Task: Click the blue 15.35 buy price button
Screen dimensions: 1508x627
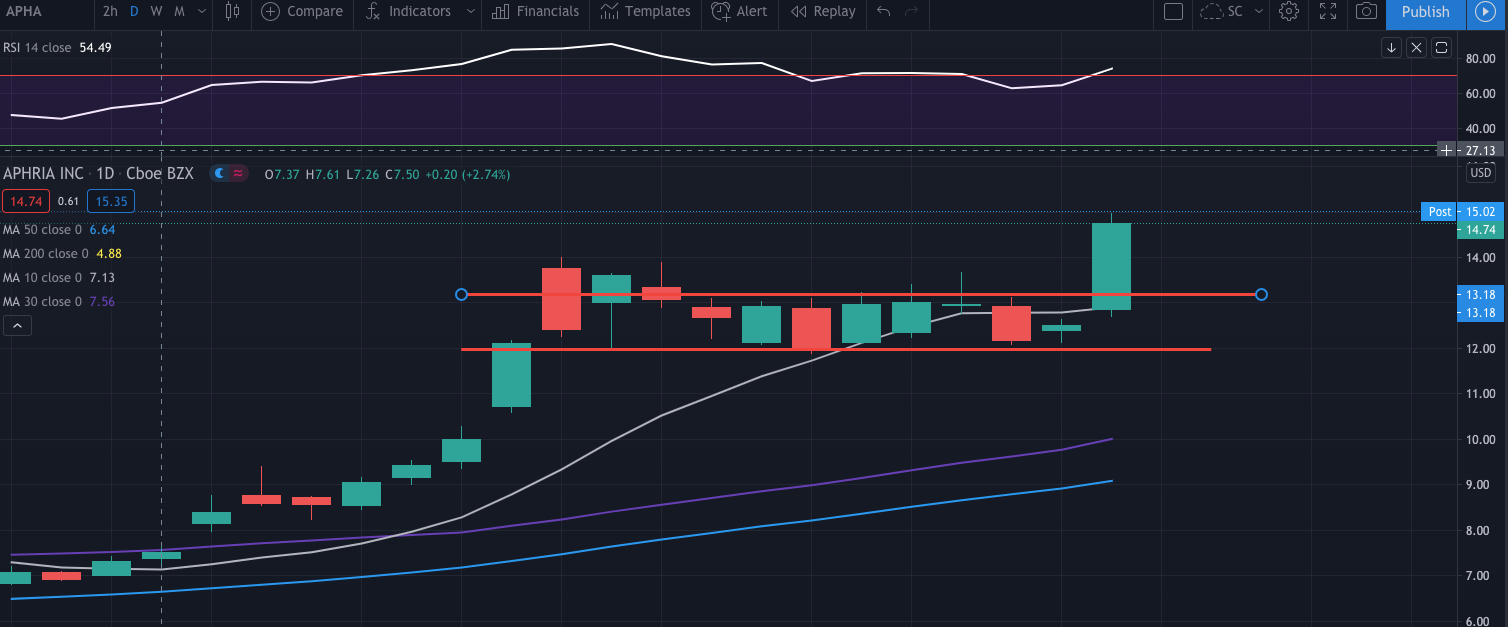Action: [111, 201]
